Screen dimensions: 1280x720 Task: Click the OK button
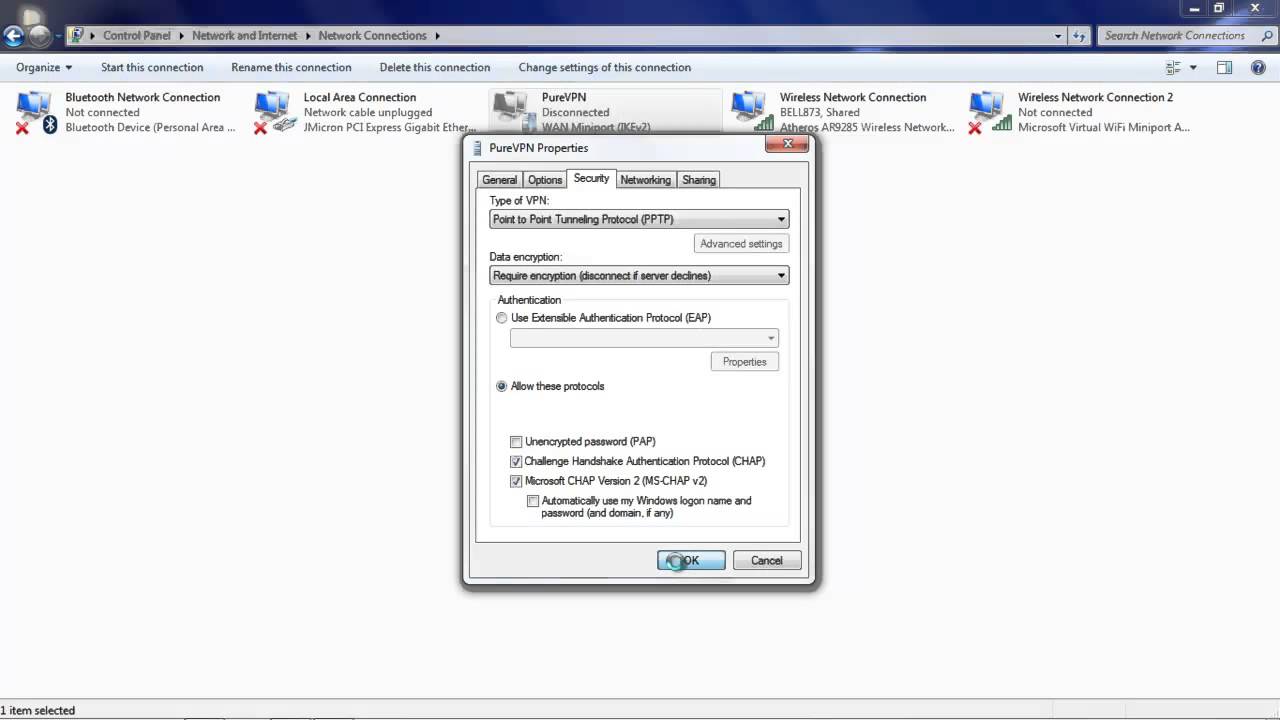tap(691, 560)
